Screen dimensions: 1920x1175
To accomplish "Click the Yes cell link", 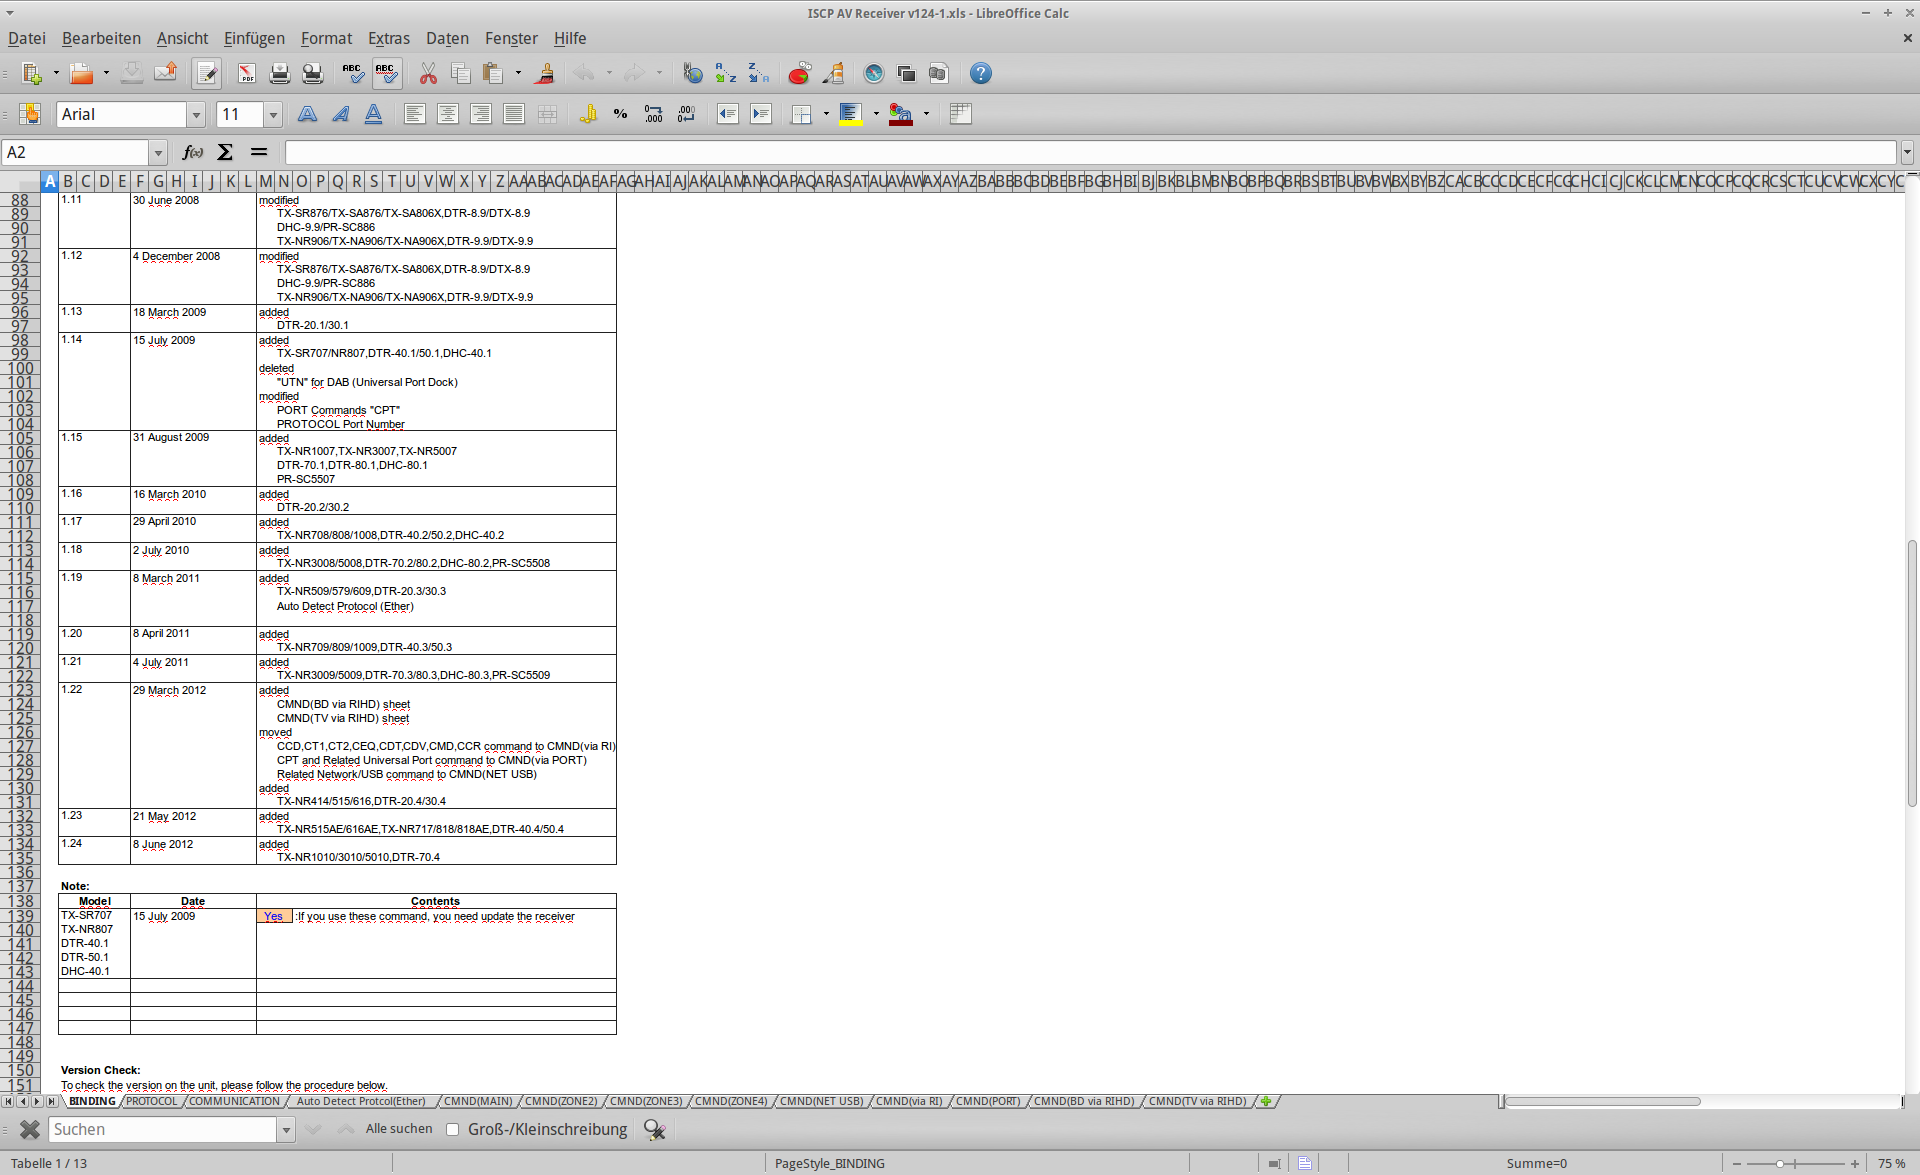I will tap(273, 916).
